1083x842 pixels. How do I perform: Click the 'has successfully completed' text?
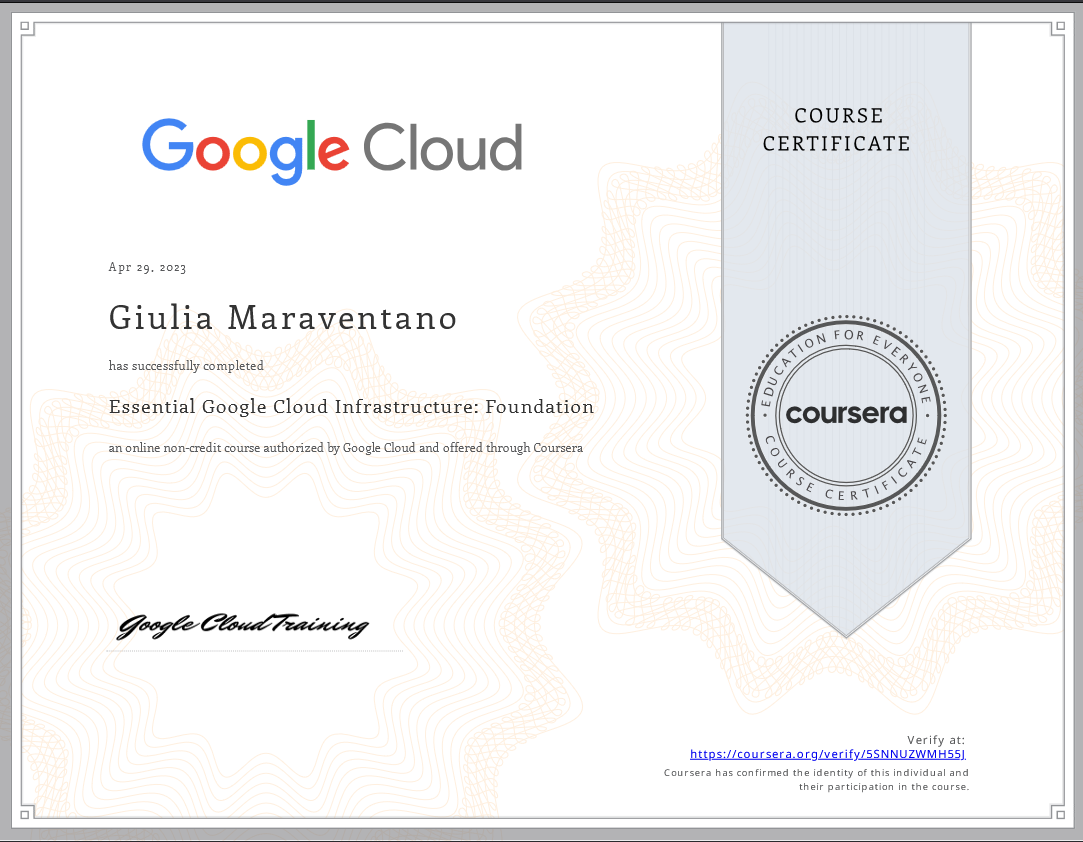[186, 366]
